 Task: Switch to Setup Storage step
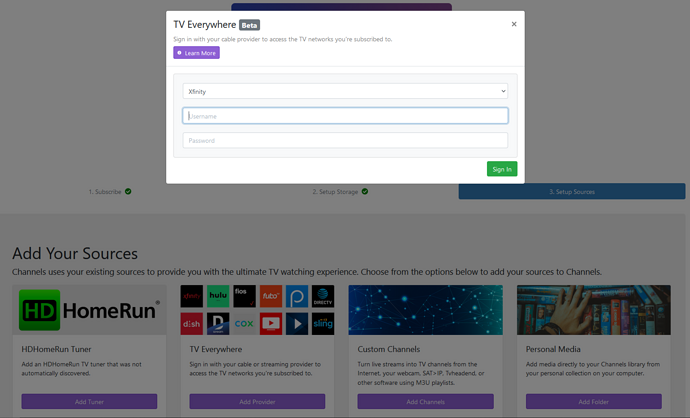tap(340, 191)
